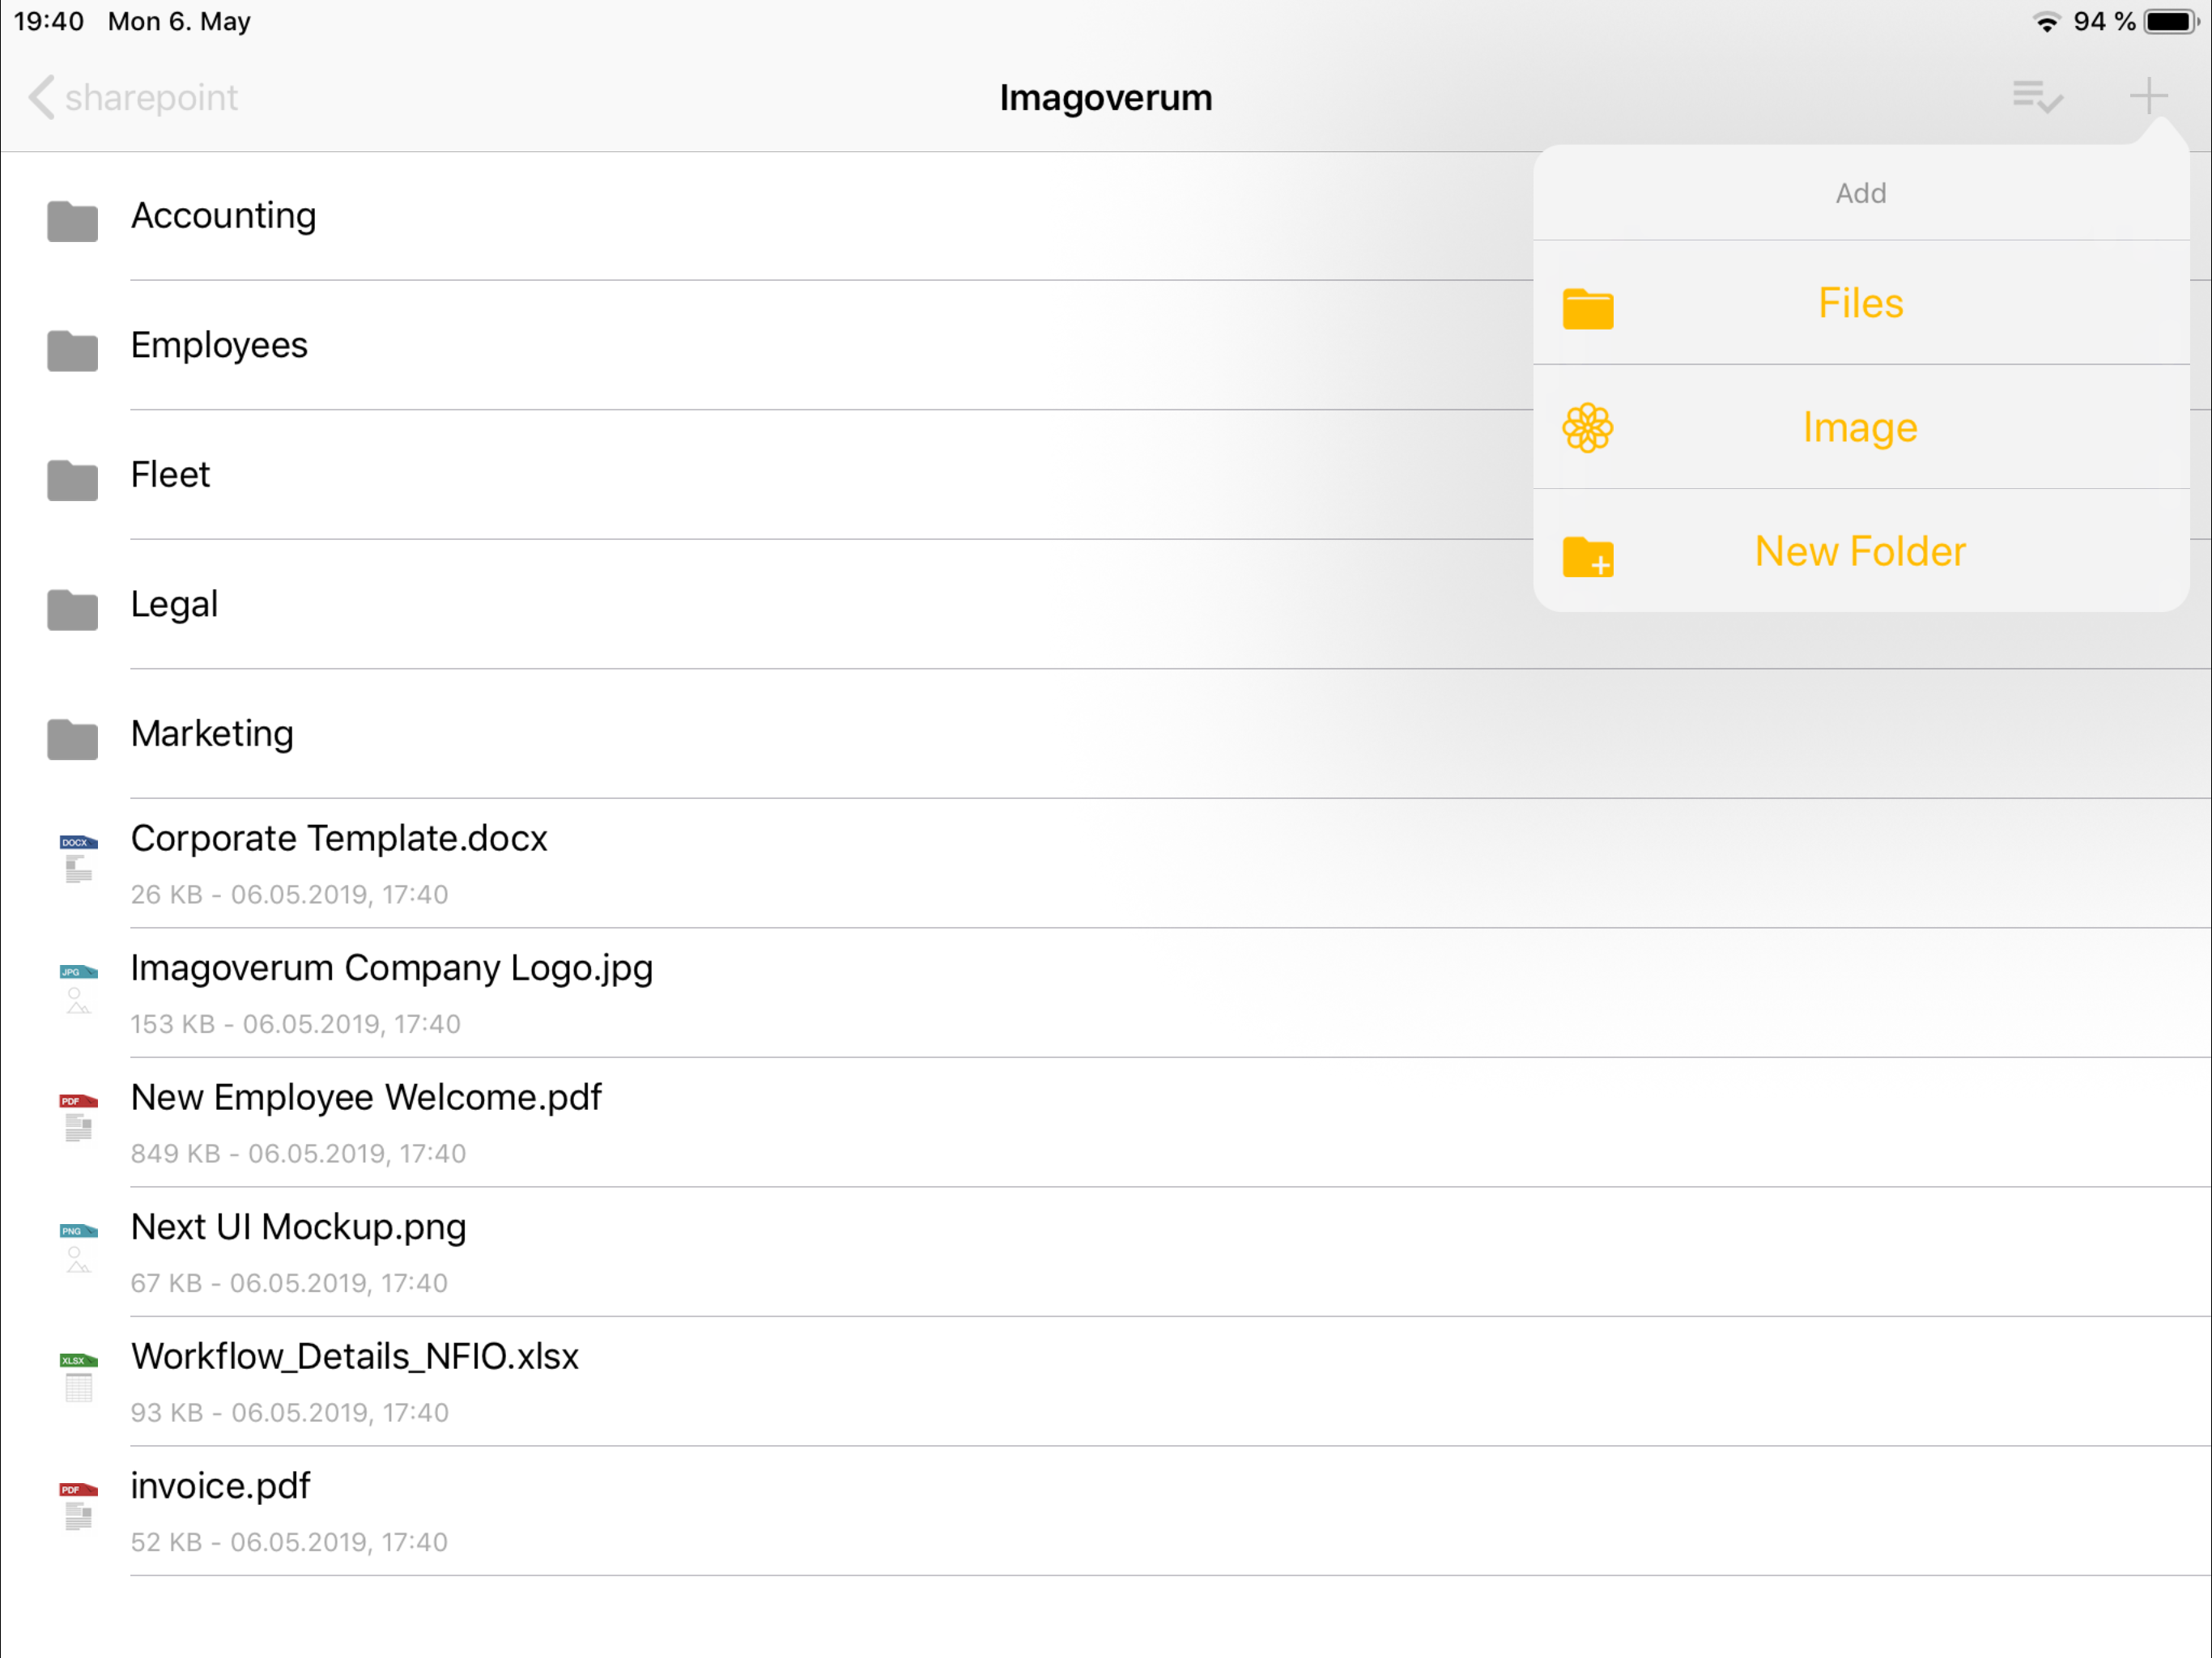The width and height of the screenshot is (2212, 1658).
Task: Click the XLSX file type icon
Action: tap(79, 1377)
